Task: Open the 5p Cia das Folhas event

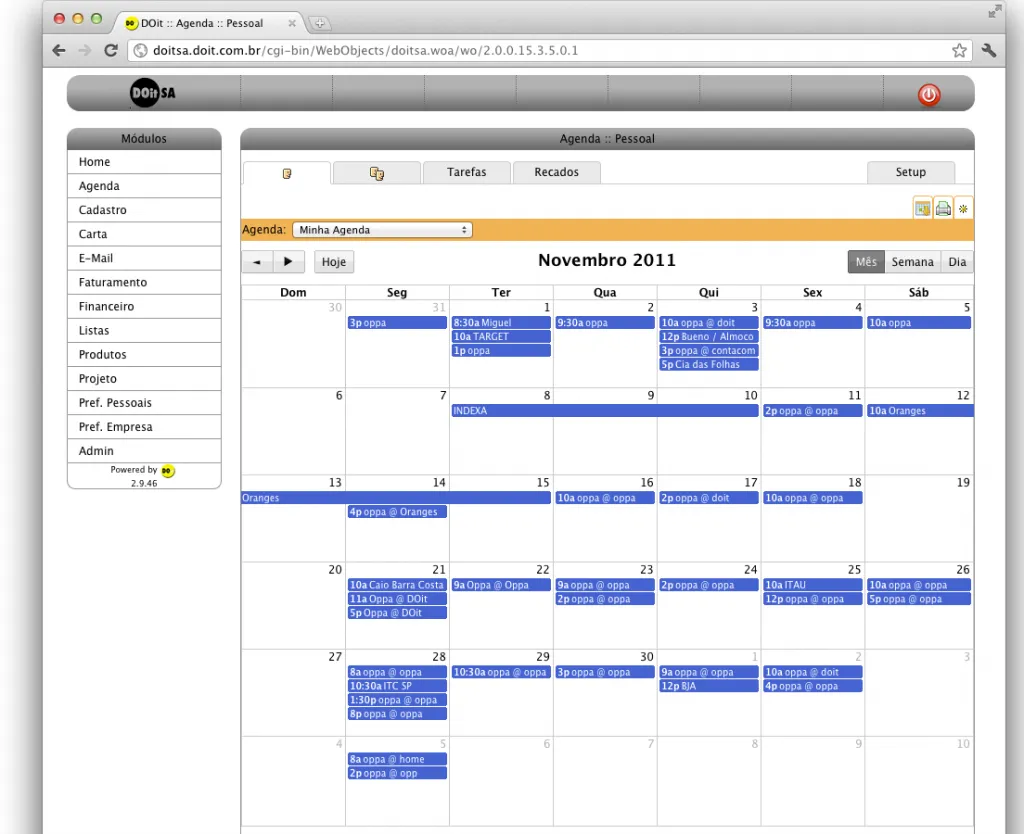Action: pos(709,364)
